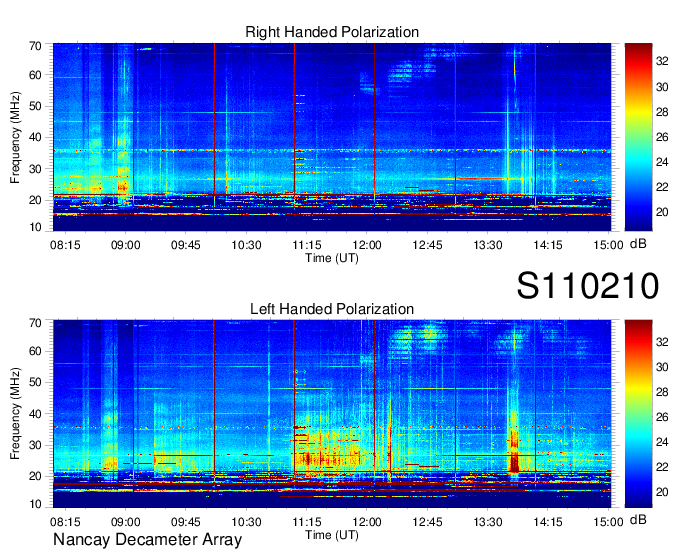Click the 08:15 tick of Left Handed plot
Viewport: 680px width, 552px height.
tap(65, 522)
